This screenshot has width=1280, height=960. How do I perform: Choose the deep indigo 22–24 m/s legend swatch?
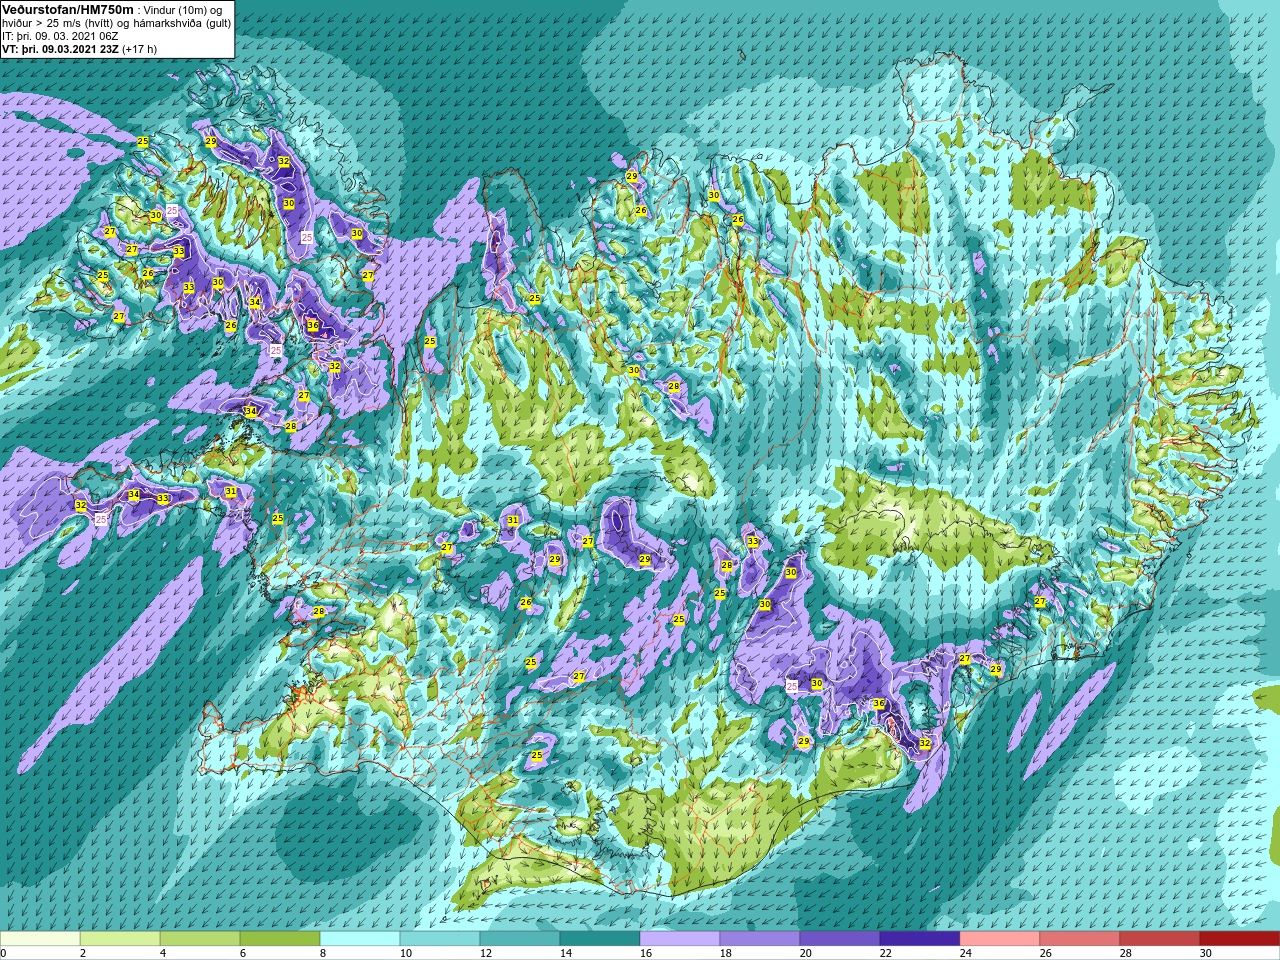click(920, 940)
